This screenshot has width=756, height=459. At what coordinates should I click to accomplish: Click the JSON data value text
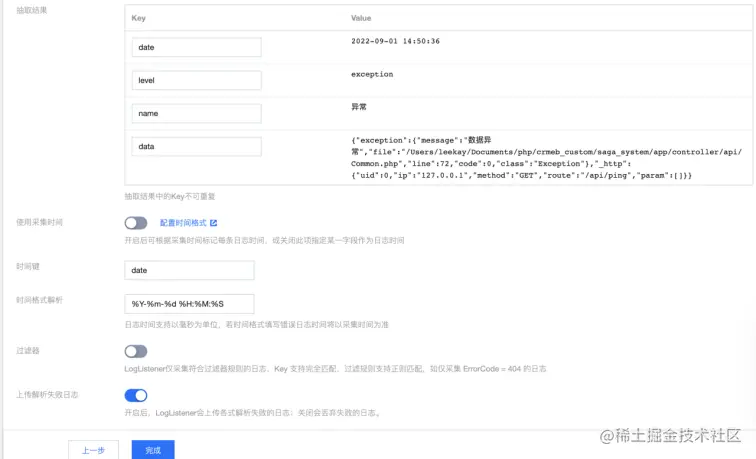click(x=546, y=158)
